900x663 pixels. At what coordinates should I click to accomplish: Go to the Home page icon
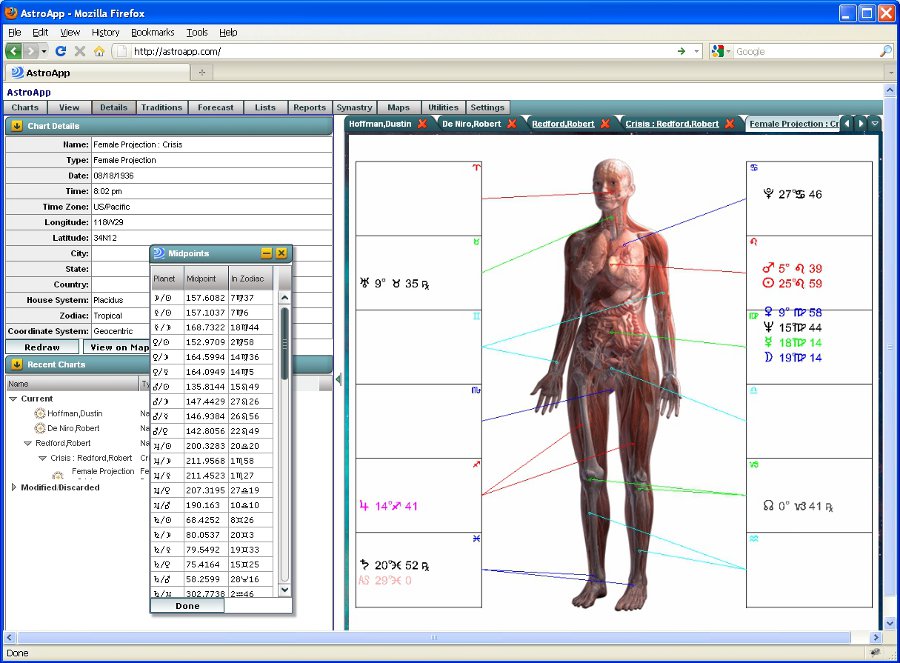99,51
